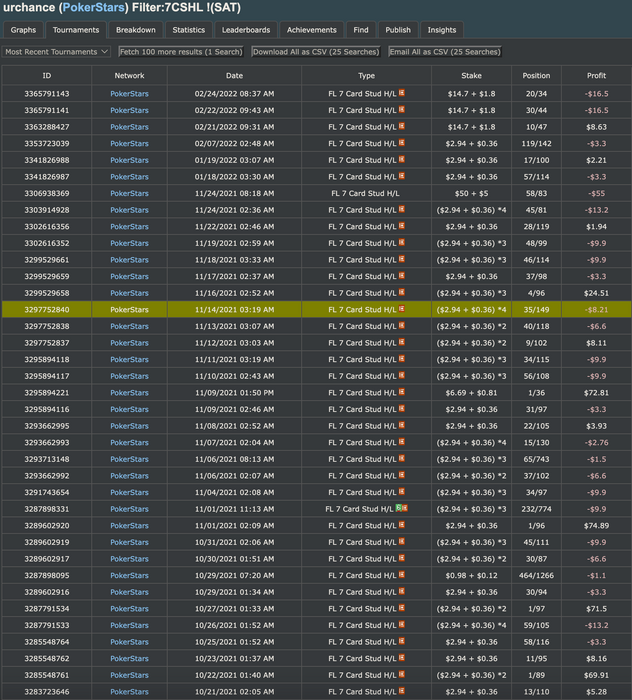Click the red type icon in row 3295894221

point(402,392)
